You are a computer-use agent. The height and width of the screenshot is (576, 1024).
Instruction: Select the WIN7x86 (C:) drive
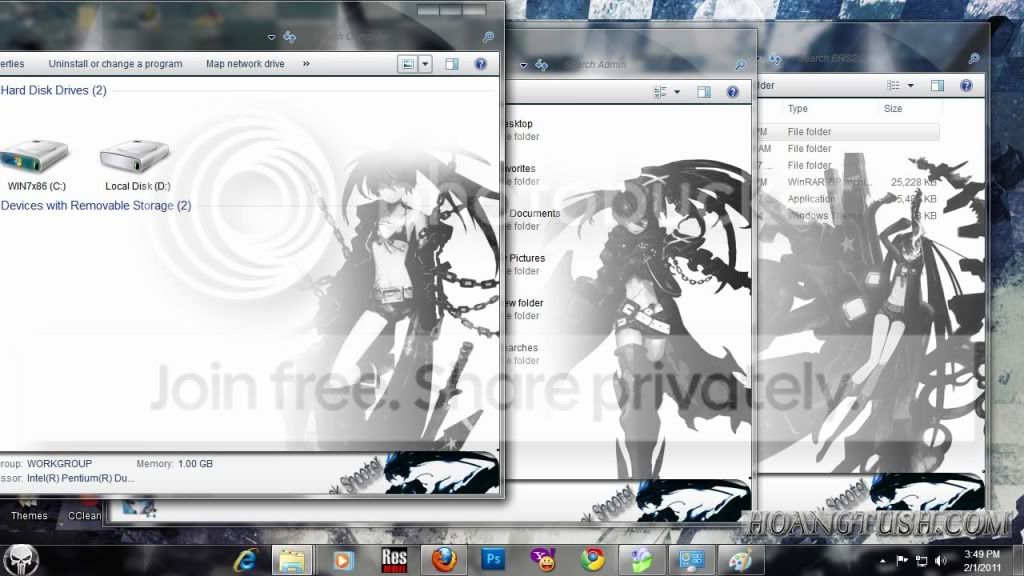36,165
